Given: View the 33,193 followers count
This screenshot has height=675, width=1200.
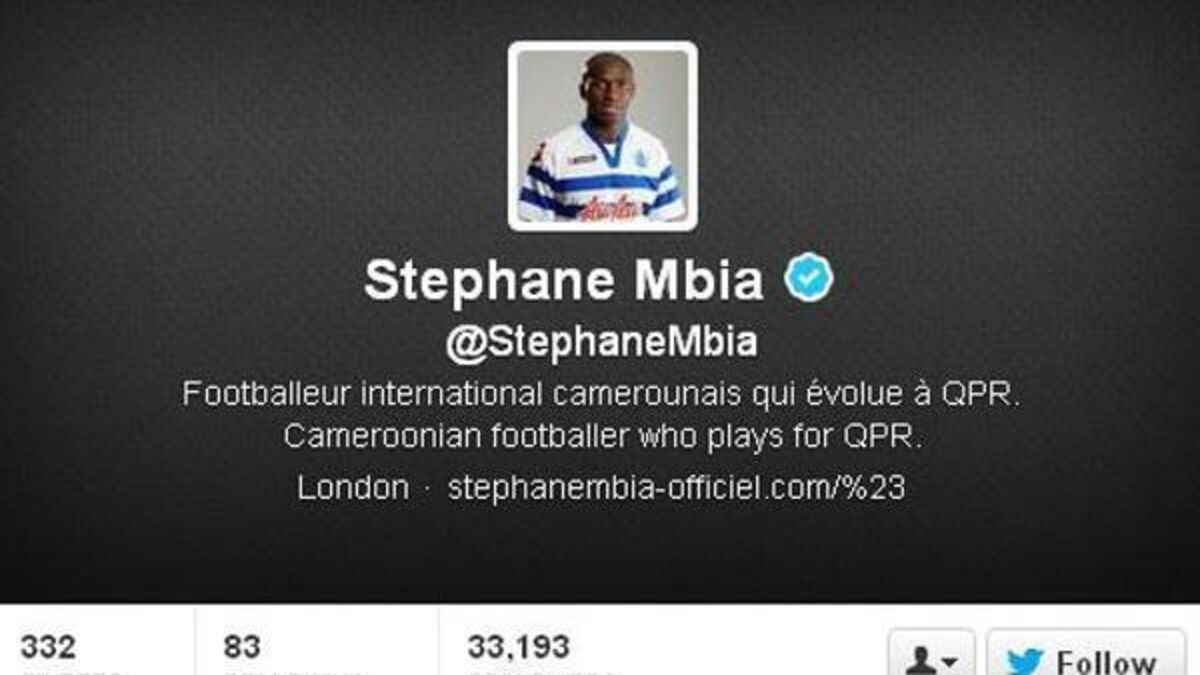Looking at the screenshot, I should 518,646.
